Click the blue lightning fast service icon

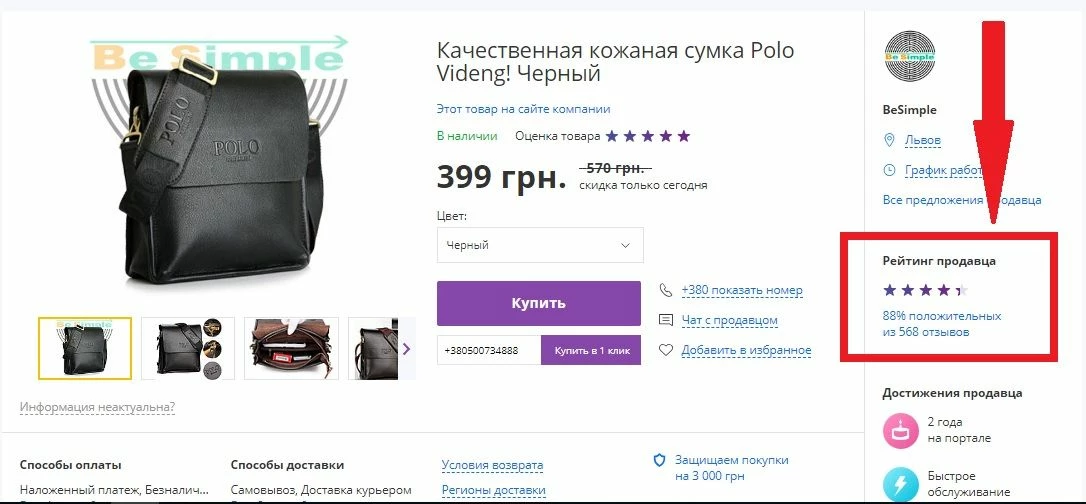coord(900,485)
